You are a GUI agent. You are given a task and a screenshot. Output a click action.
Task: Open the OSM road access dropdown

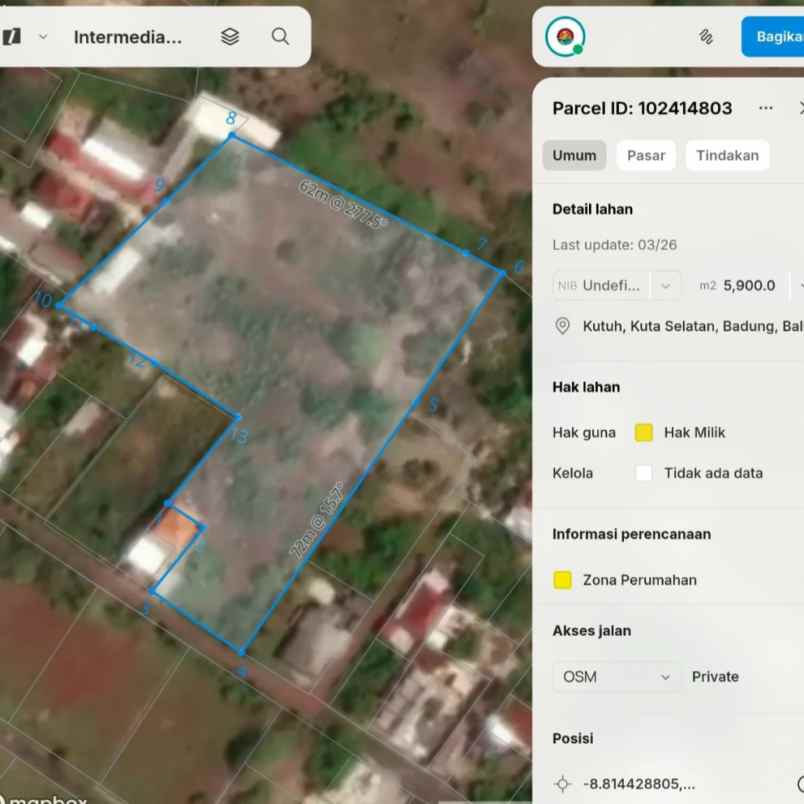[617, 677]
